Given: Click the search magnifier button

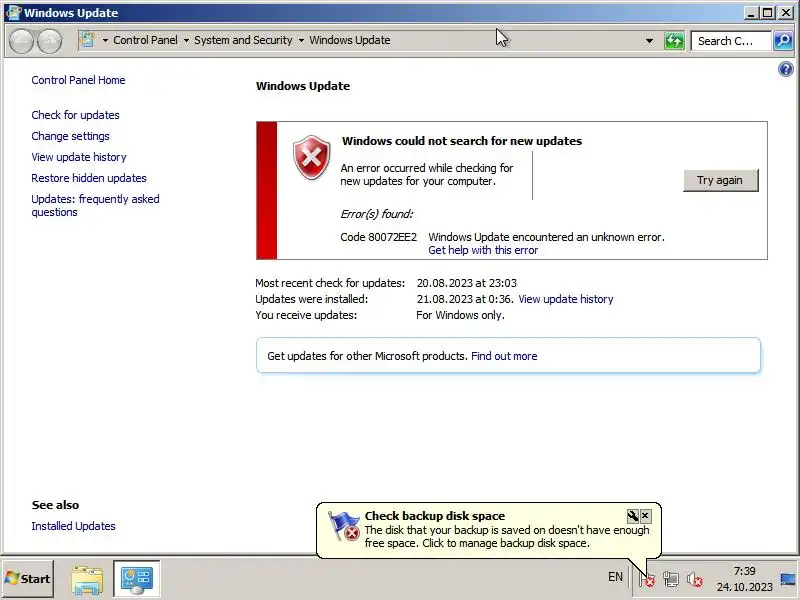Looking at the screenshot, I should click(783, 41).
